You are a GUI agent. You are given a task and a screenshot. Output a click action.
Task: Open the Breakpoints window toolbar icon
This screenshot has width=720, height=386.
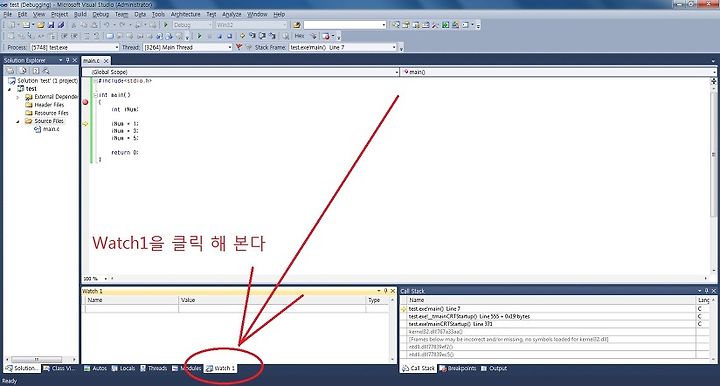click(326, 36)
